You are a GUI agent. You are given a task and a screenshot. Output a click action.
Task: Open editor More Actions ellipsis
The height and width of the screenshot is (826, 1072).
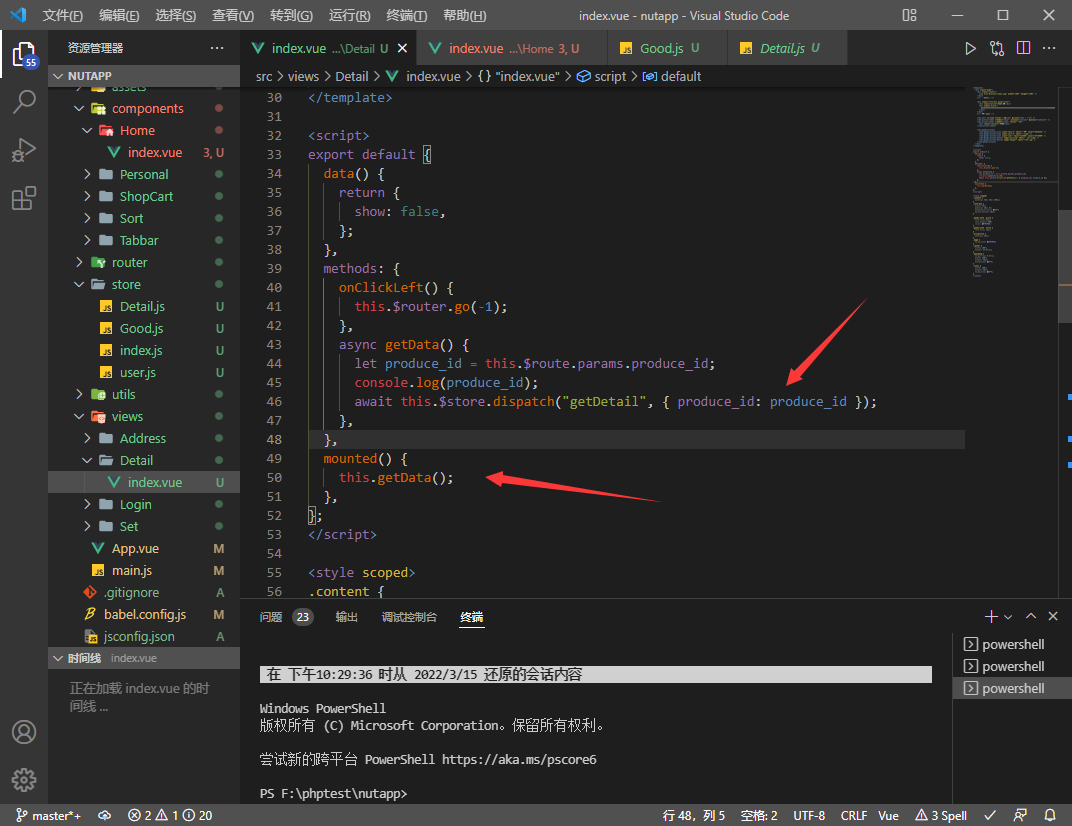click(1049, 48)
